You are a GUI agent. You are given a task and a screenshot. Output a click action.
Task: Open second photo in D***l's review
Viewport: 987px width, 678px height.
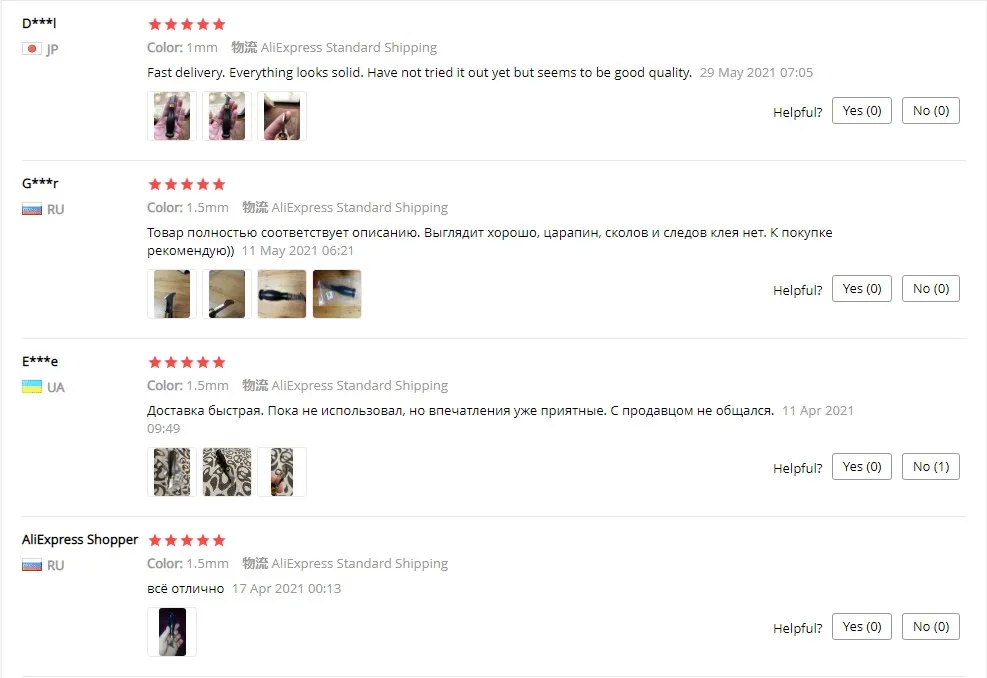tap(227, 116)
